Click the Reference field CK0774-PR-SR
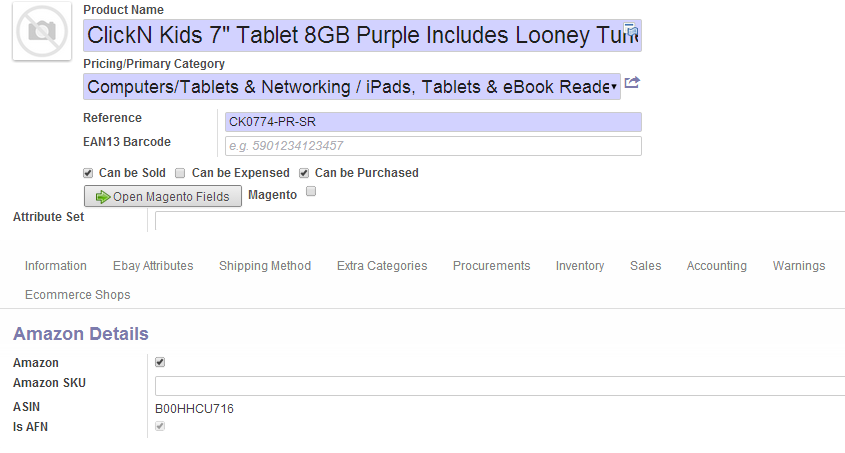Image resolution: width=845 pixels, height=453 pixels. pos(433,122)
